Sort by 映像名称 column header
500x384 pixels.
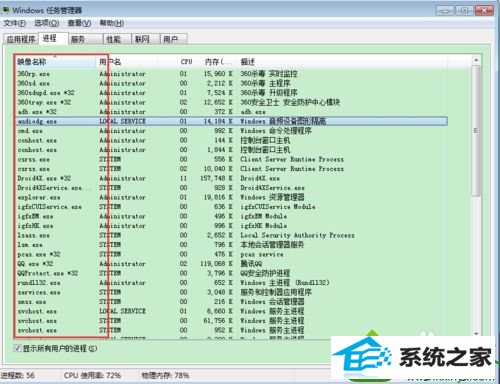click(x=55, y=62)
